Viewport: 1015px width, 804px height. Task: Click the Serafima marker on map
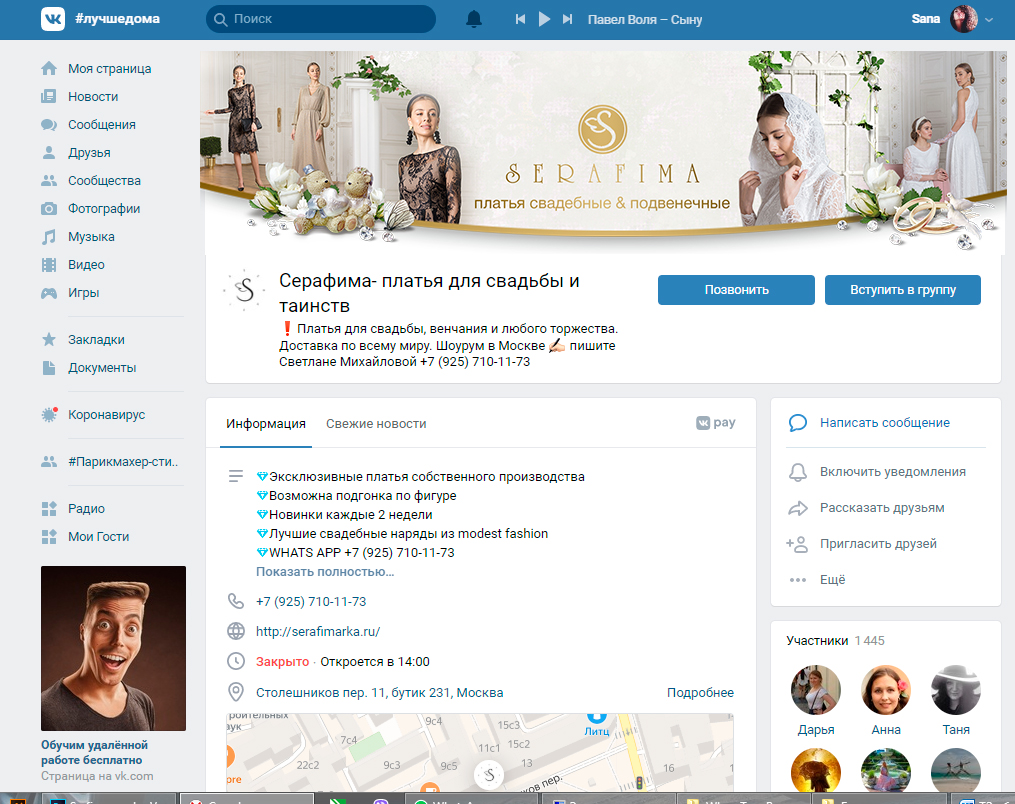[489, 775]
